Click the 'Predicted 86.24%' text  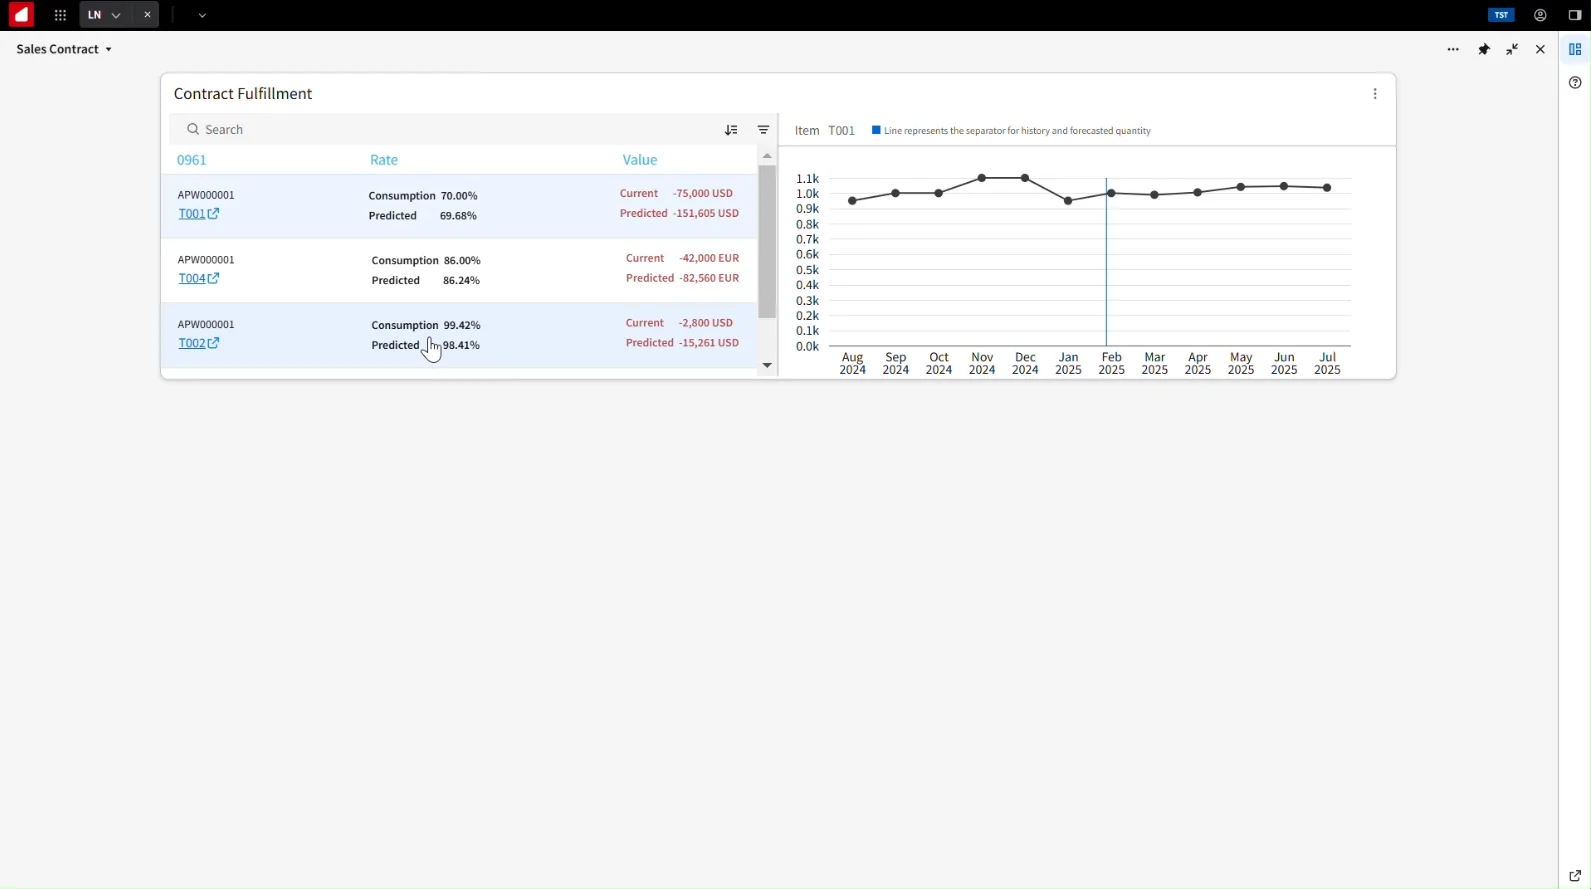(x=426, y=281)
